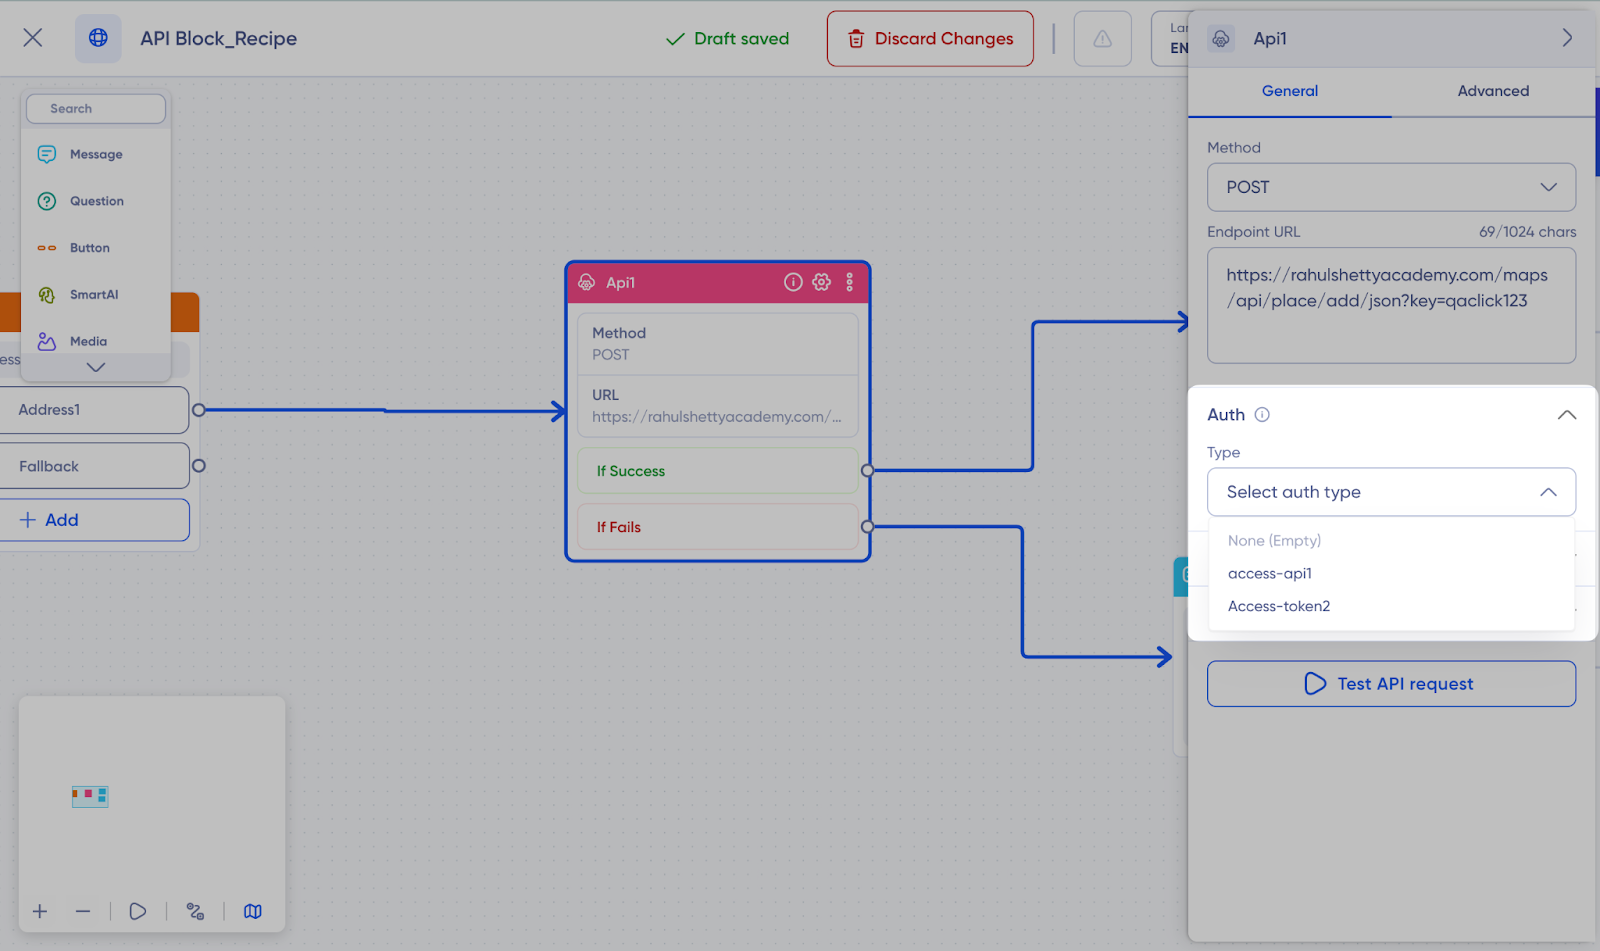Click the API Block_Recipe title
This screenshot has width=1600, height=951.
pos(219,39)
